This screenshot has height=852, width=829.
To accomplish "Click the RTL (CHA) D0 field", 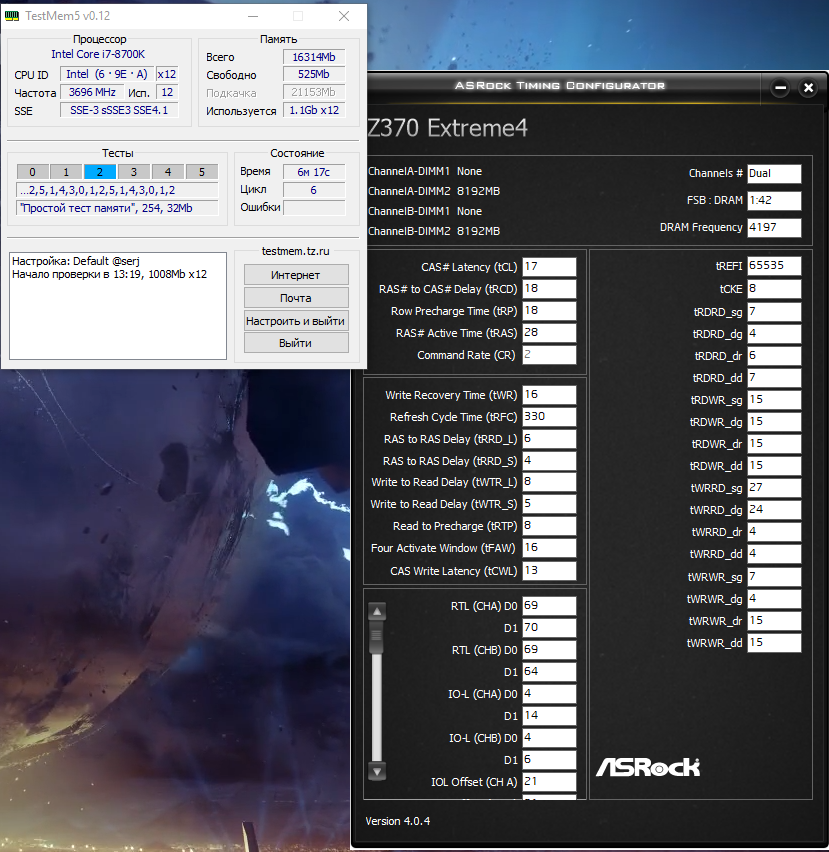I will pyautogui.click(x=549, y=606).
